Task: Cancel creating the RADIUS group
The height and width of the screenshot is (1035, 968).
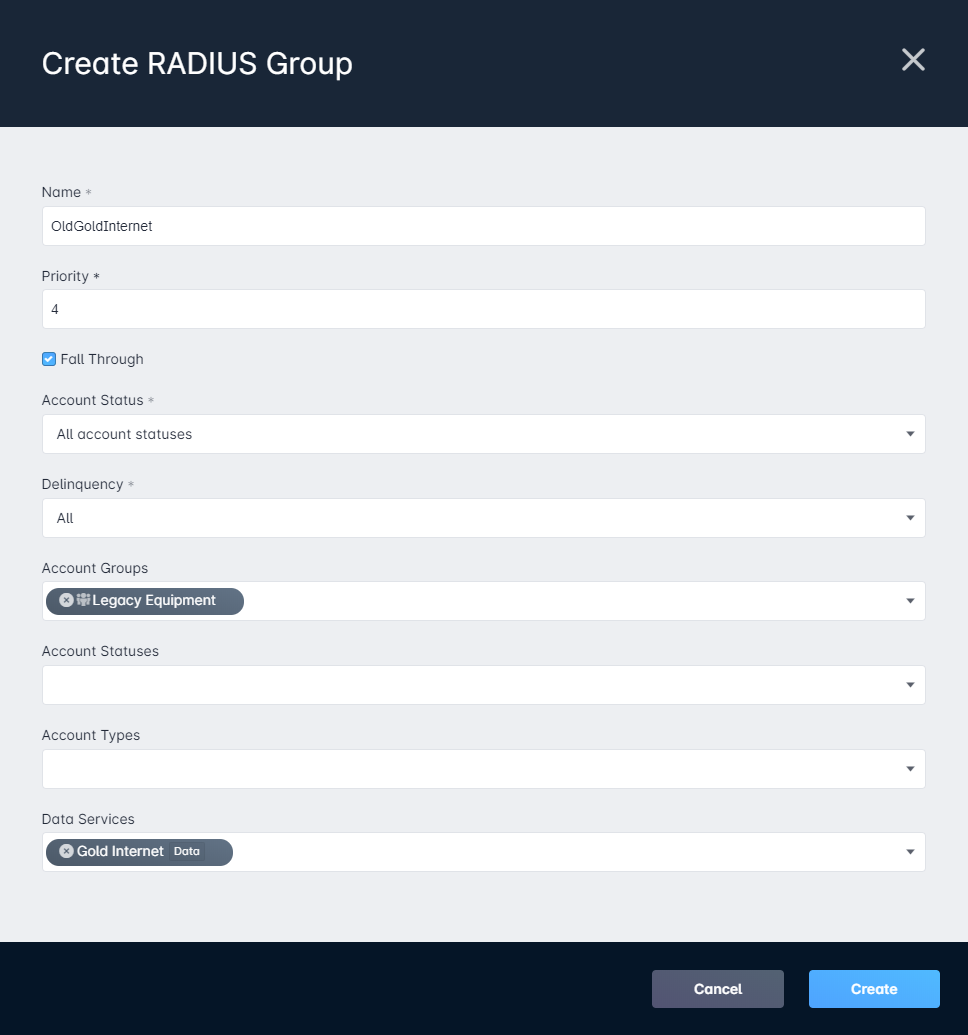Action: click(x=718, y=989)
